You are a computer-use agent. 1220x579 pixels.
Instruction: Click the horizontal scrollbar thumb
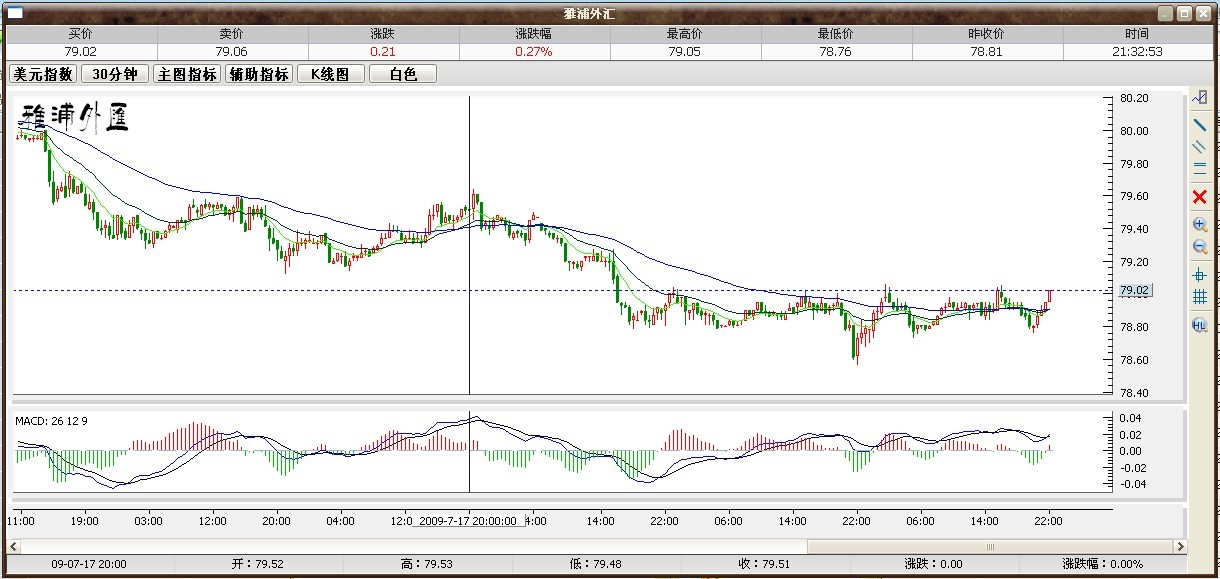click(990, 547)
